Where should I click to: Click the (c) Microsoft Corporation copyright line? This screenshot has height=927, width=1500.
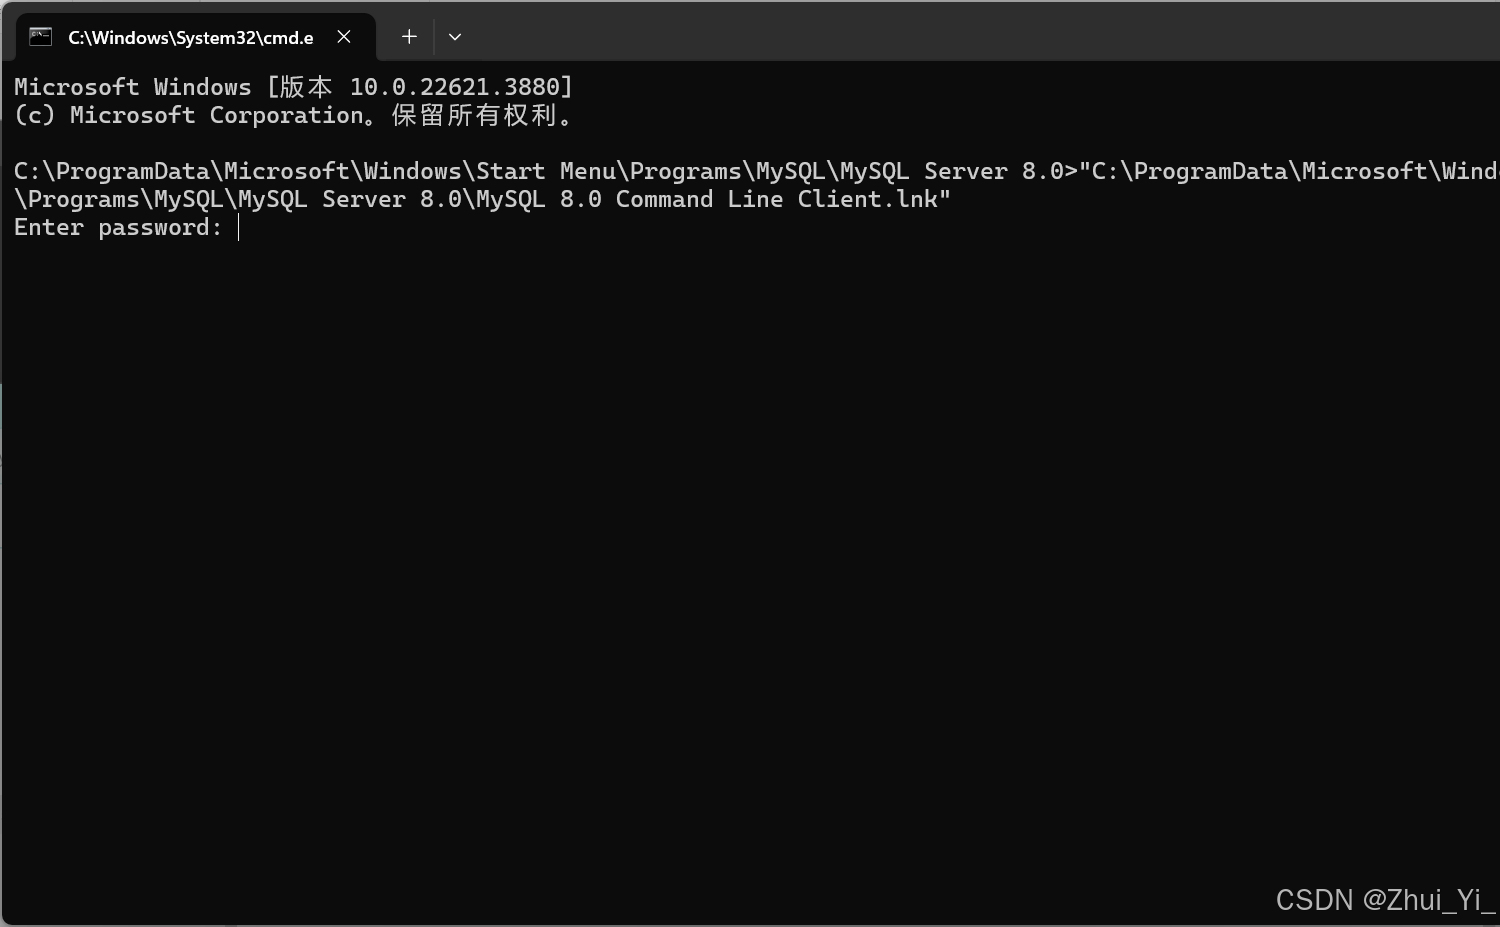tap(295, 115)
